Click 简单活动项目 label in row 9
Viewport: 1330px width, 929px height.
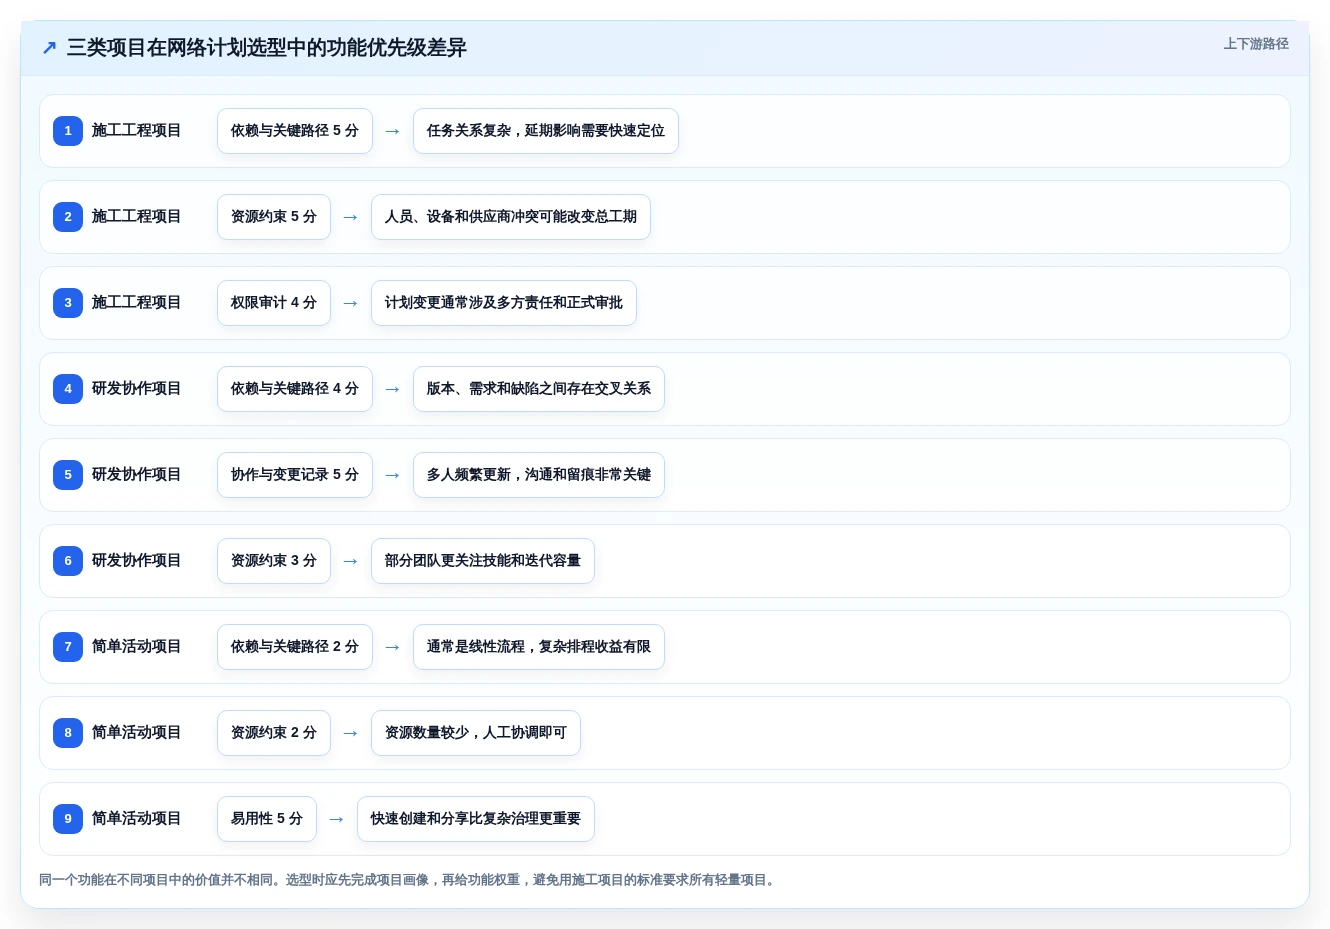click(137, 819)
